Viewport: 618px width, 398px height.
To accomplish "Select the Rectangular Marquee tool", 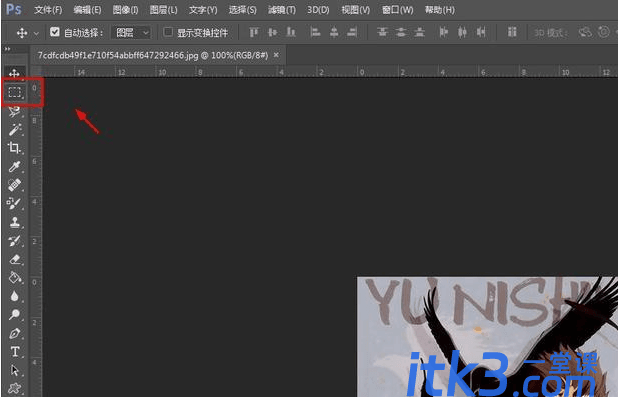I will [x=15, y=92].
